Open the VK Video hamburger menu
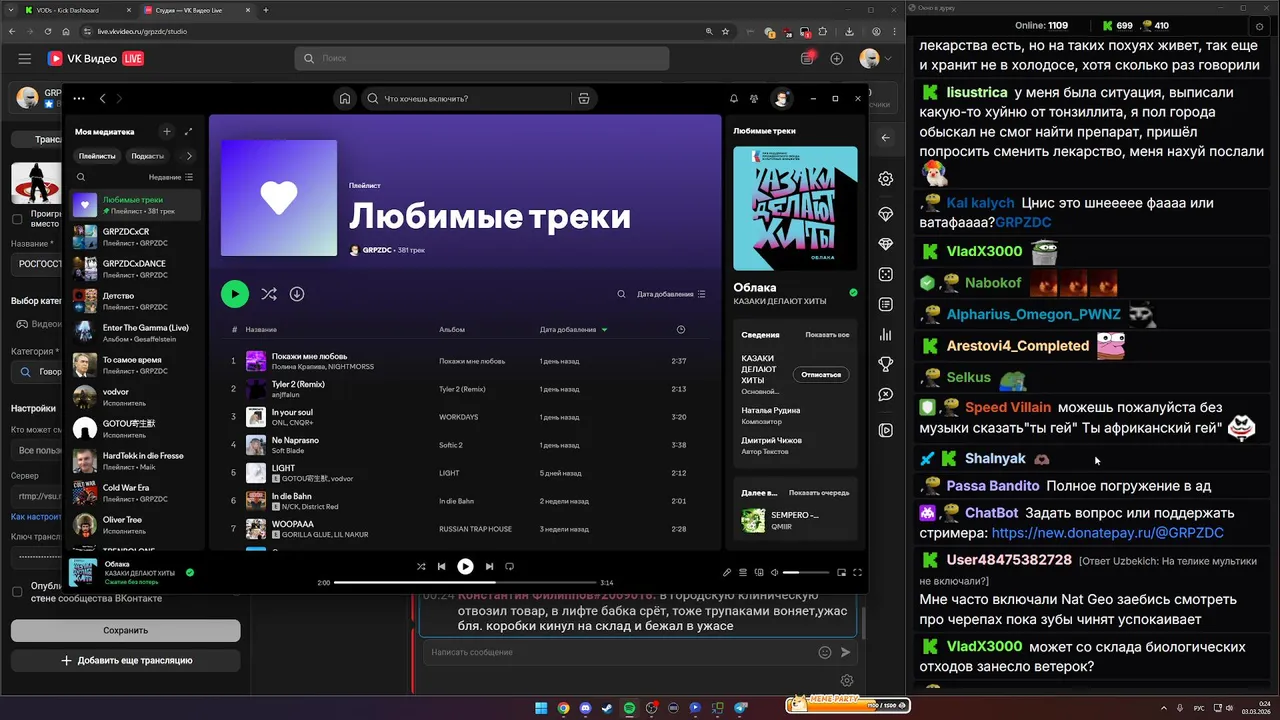The image size is (1280, 720). pyautogui.click(x=24, y=59)
